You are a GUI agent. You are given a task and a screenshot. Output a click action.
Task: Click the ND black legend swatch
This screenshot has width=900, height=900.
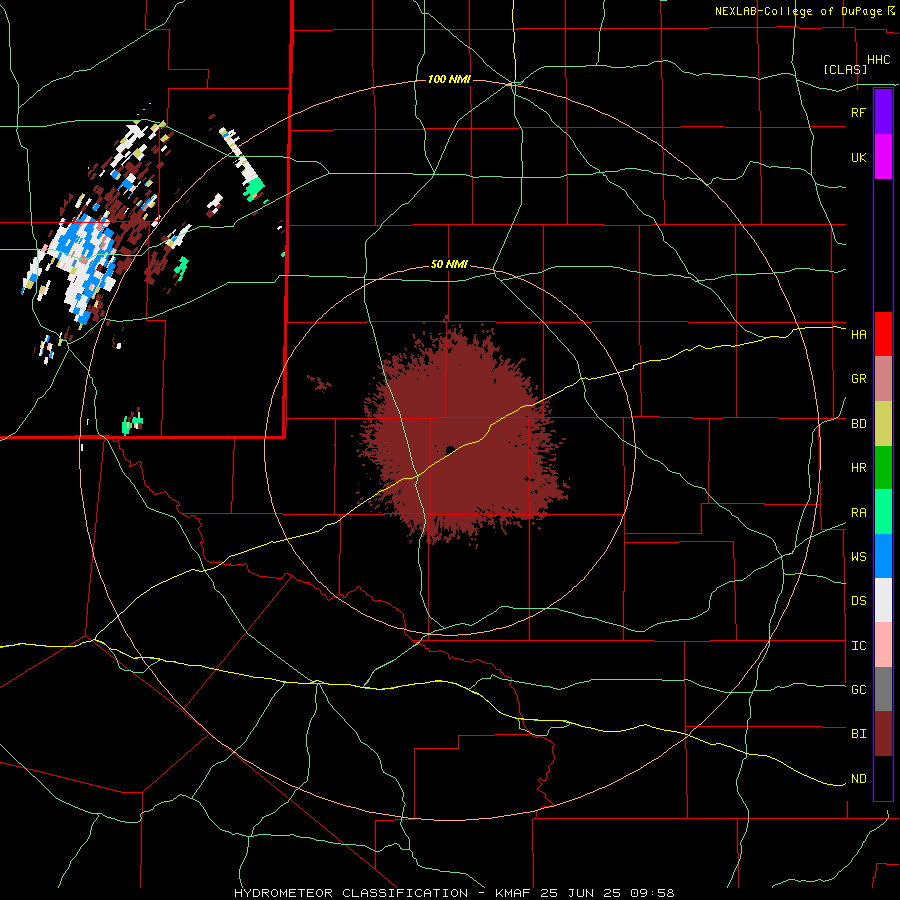883,778
